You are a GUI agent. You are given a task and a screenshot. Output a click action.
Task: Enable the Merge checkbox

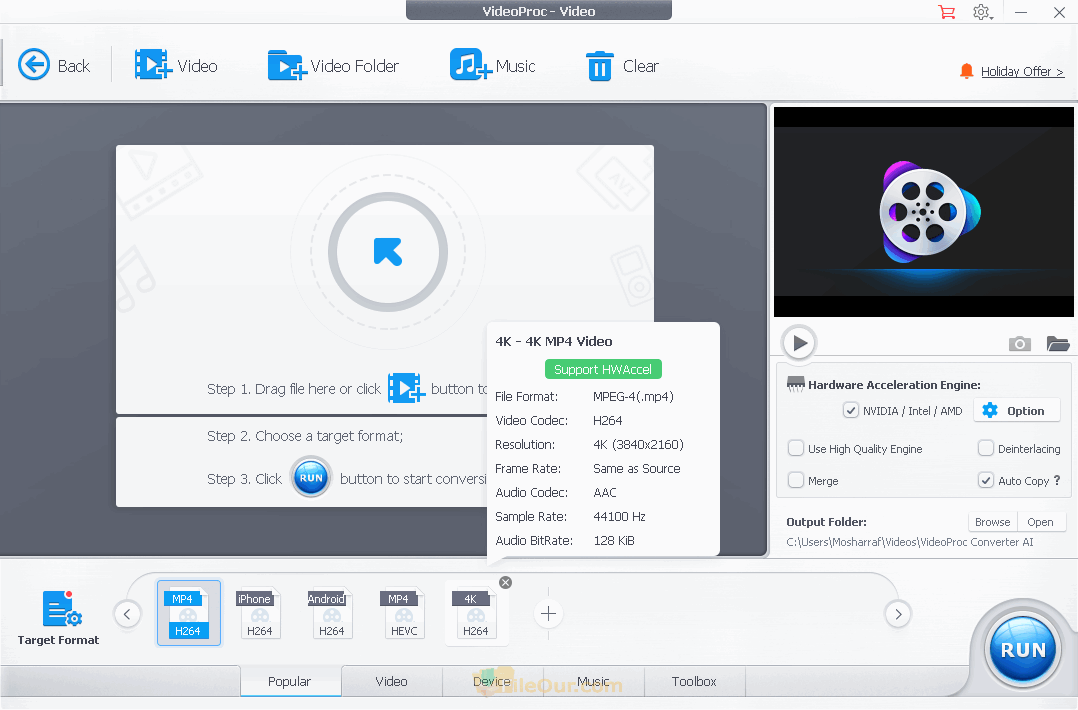tap(795, 480)
